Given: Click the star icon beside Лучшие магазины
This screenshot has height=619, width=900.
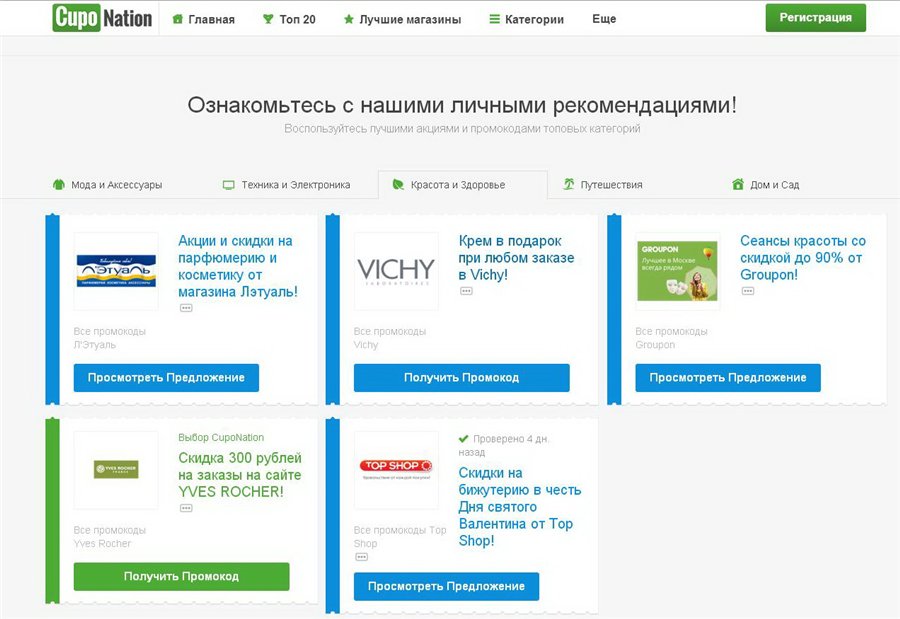Looking at the screenshot, I should pyautogui.click(x=349, y=18).
